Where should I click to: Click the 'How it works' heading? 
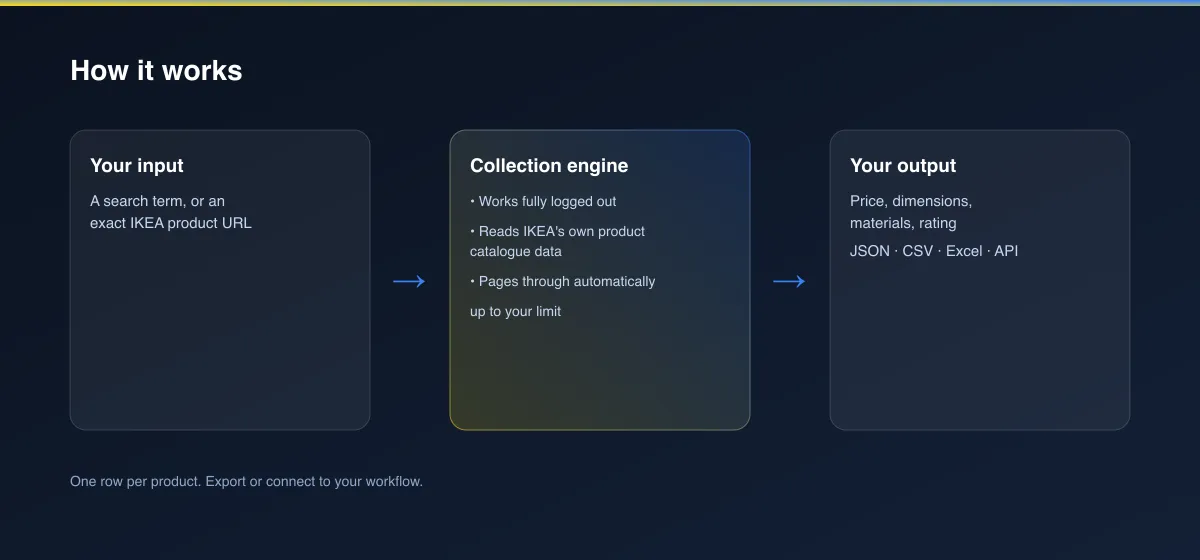(156, 70)
